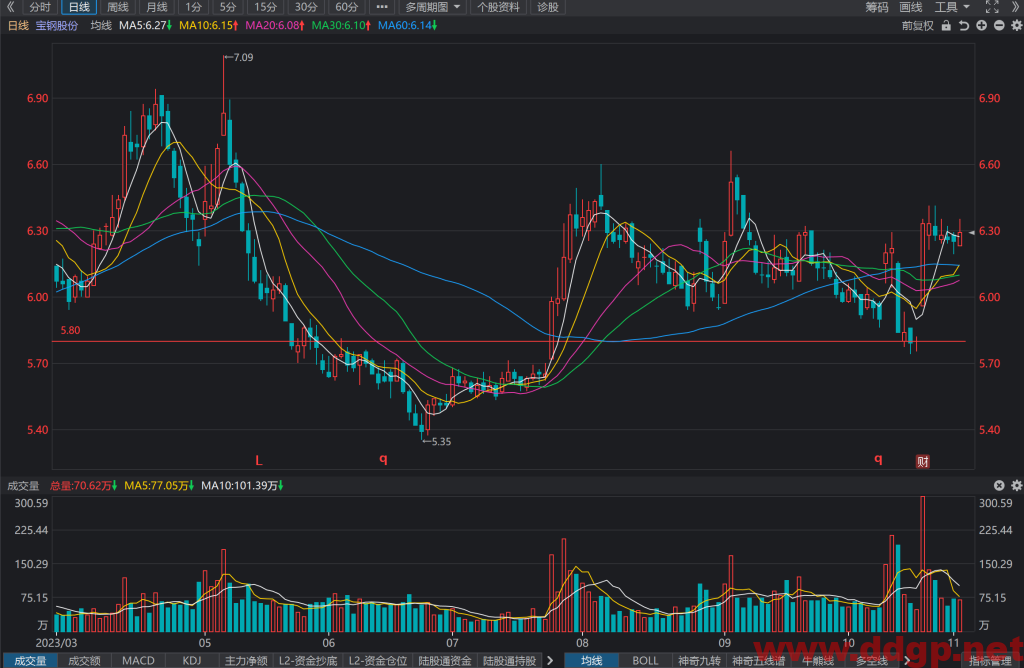1024x668 pixels.
Task: Click volume MA10:101.39万 label
Action: click(x=242, y=486)
